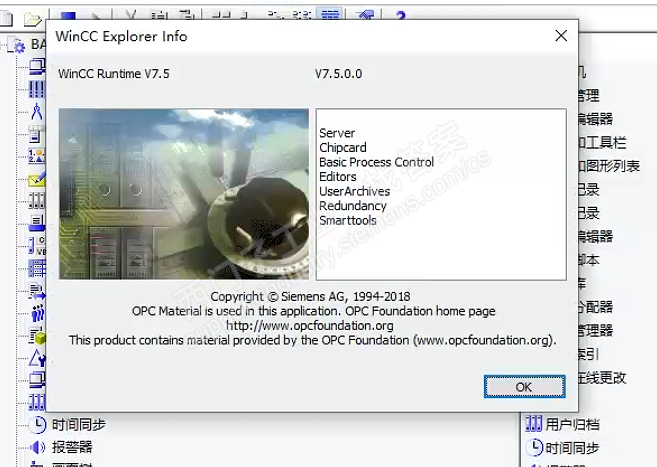Screen dimensions: 657x467
Task: Select Cross Reference cube icon in tree
Action: click(37, 335)
